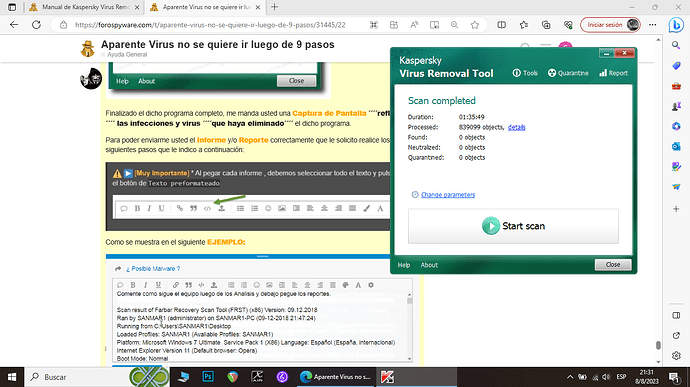Refresh the current browser page
This screenshot has width=690, height=387.
(x=37, y=25)
